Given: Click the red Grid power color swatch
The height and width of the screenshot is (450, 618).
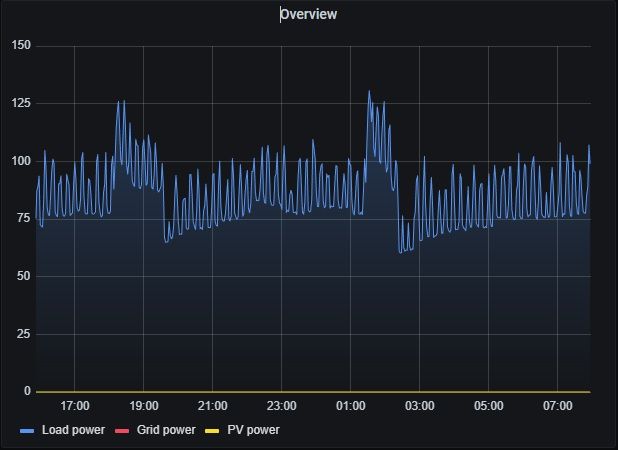Looking at the screenshot, I should coord(122,431).
